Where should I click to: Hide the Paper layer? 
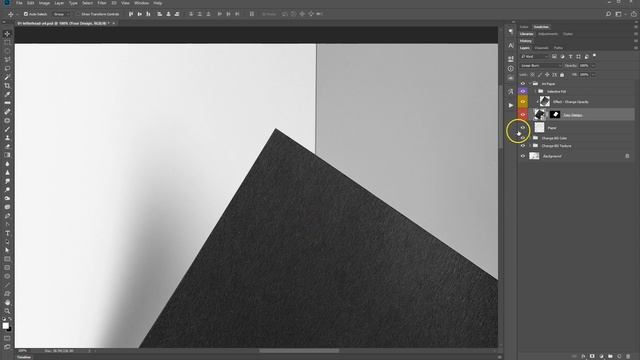pyautogui.click(x=523, y=128)
